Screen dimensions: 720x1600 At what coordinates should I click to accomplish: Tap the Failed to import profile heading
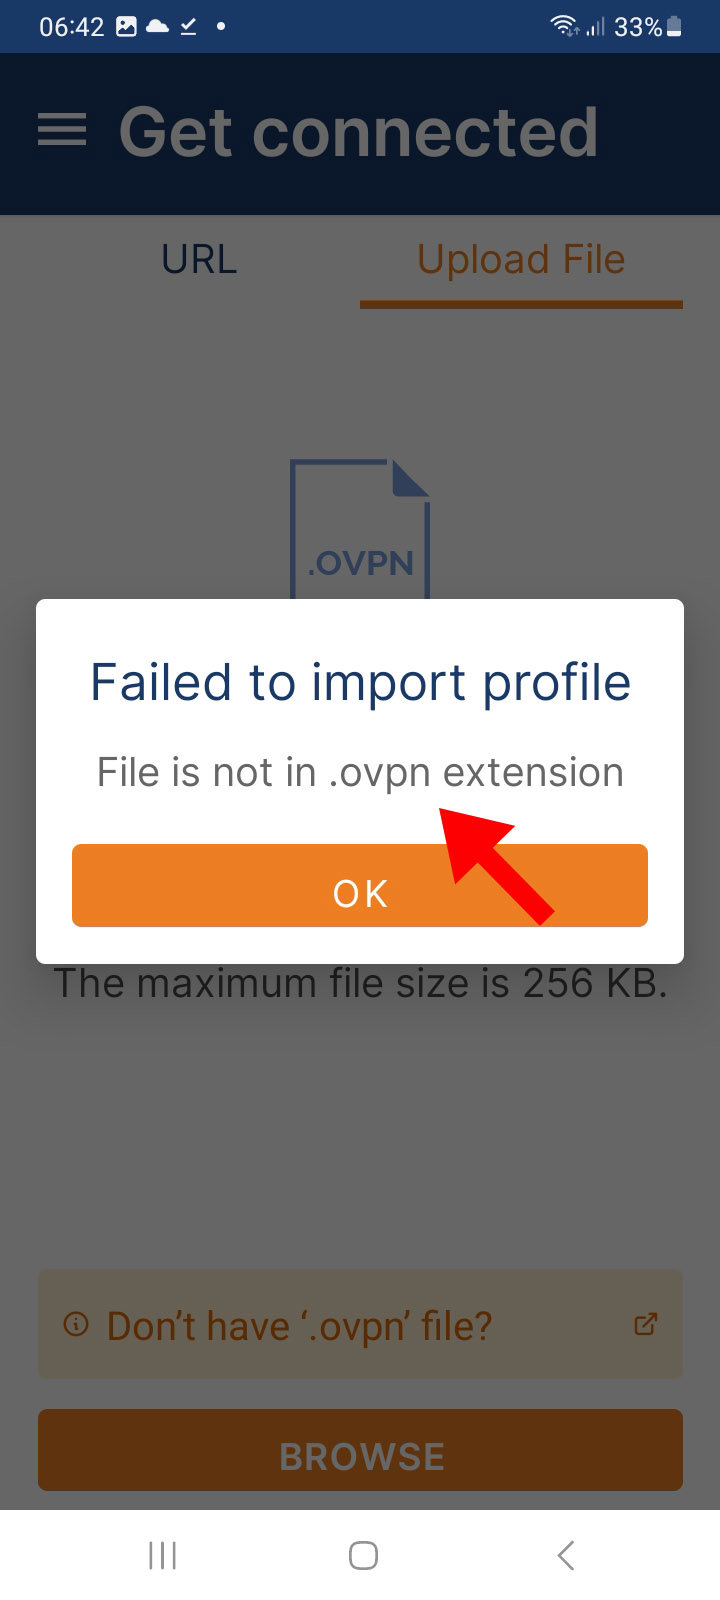[x=360, y=683]
